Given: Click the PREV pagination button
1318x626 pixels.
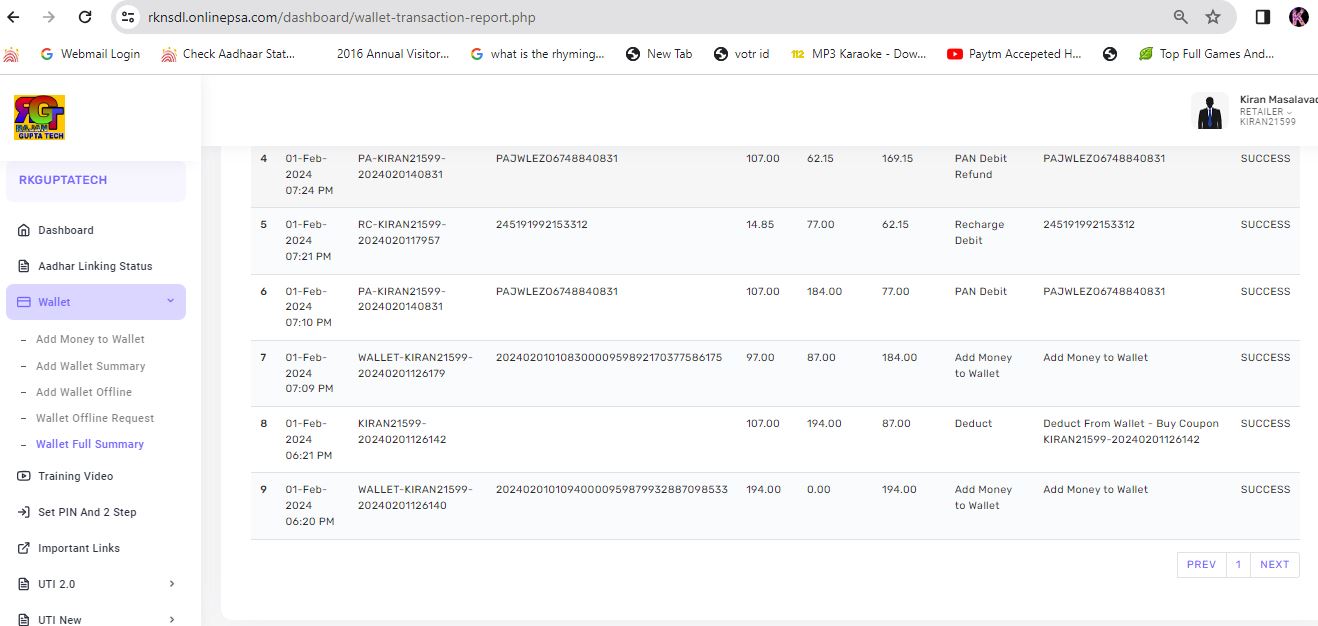Looking at the screenshot, I should pyautogui.click(x=1201, y=565).
